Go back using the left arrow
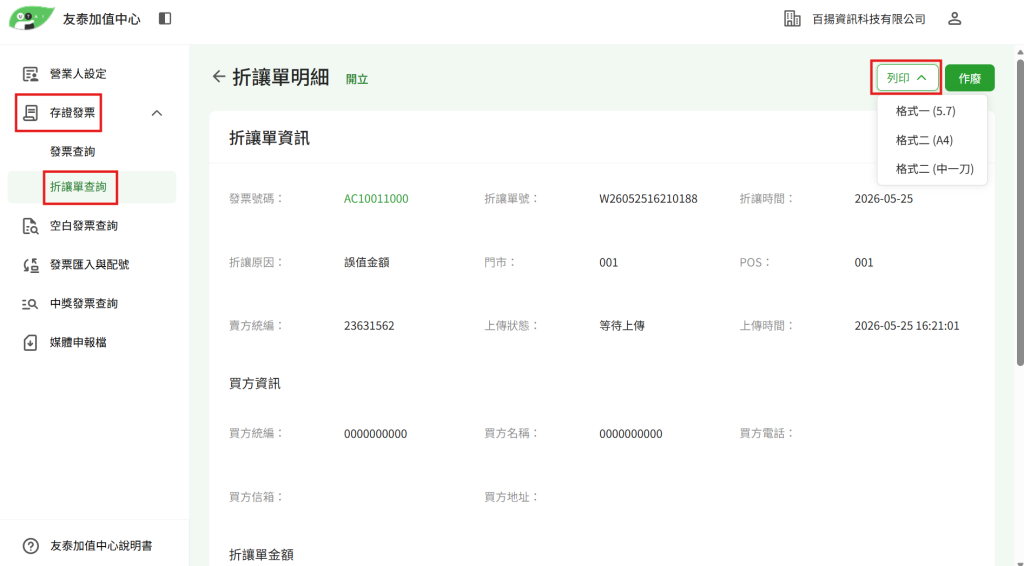 click(x=219, y=77)
